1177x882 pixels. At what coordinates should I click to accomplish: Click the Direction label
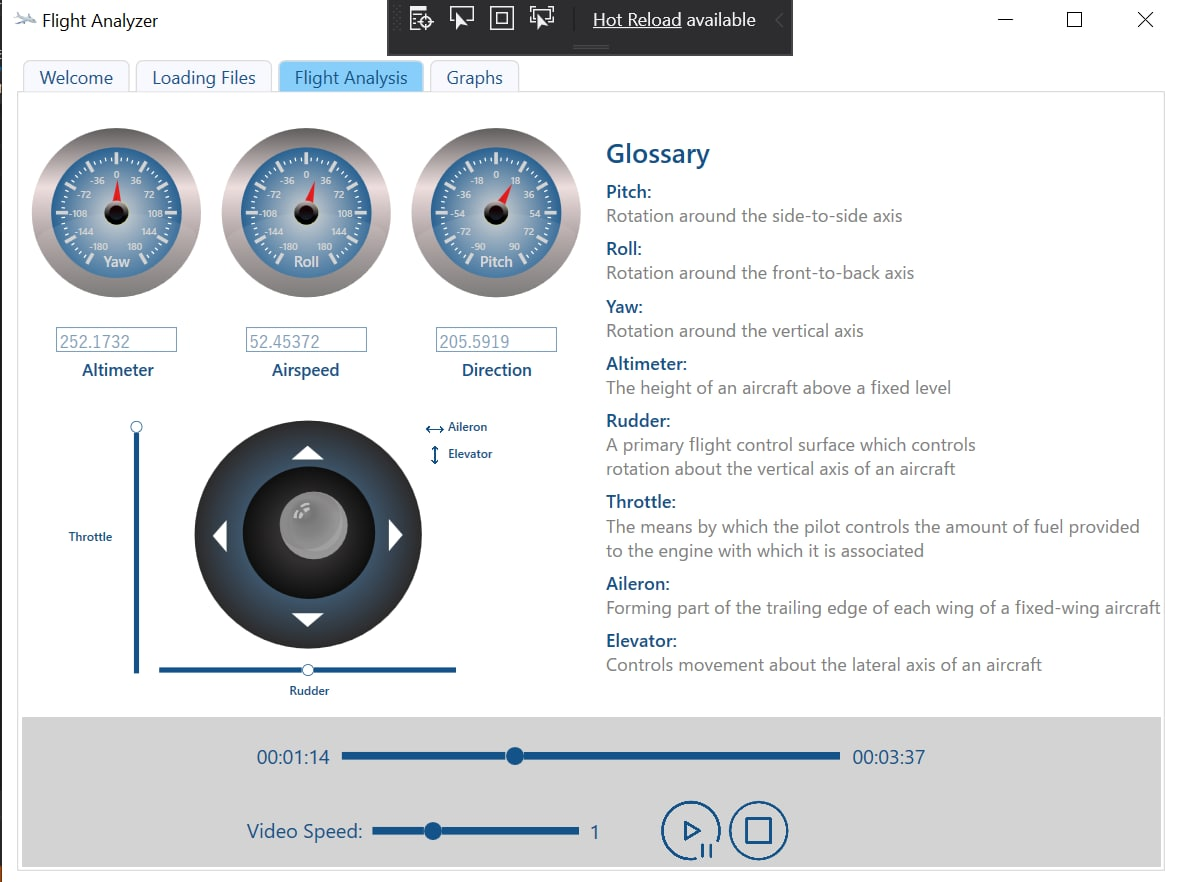(496, 370)
